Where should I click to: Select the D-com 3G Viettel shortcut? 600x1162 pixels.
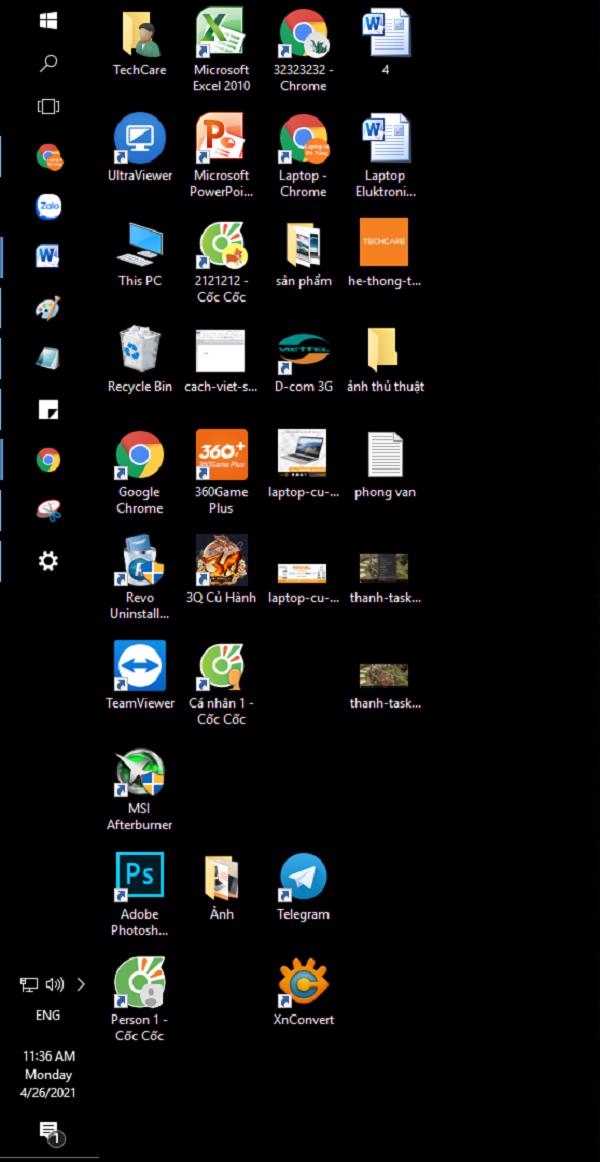303,362
